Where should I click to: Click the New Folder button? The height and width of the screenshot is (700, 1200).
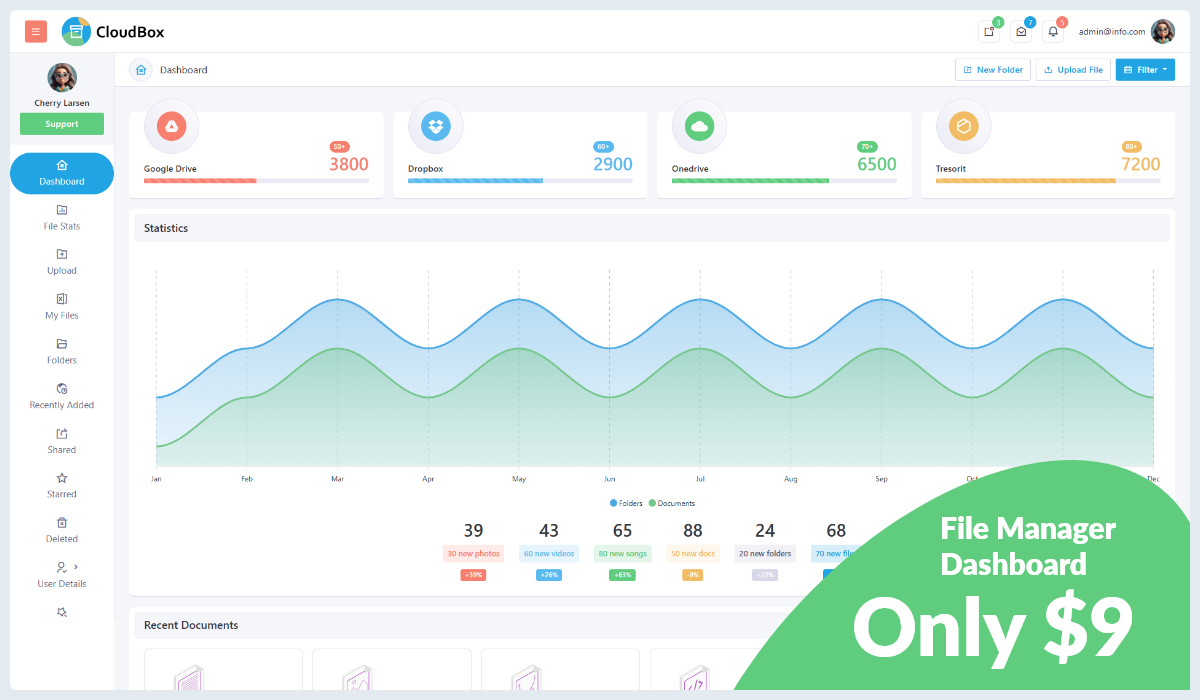[x=992, y=69]
